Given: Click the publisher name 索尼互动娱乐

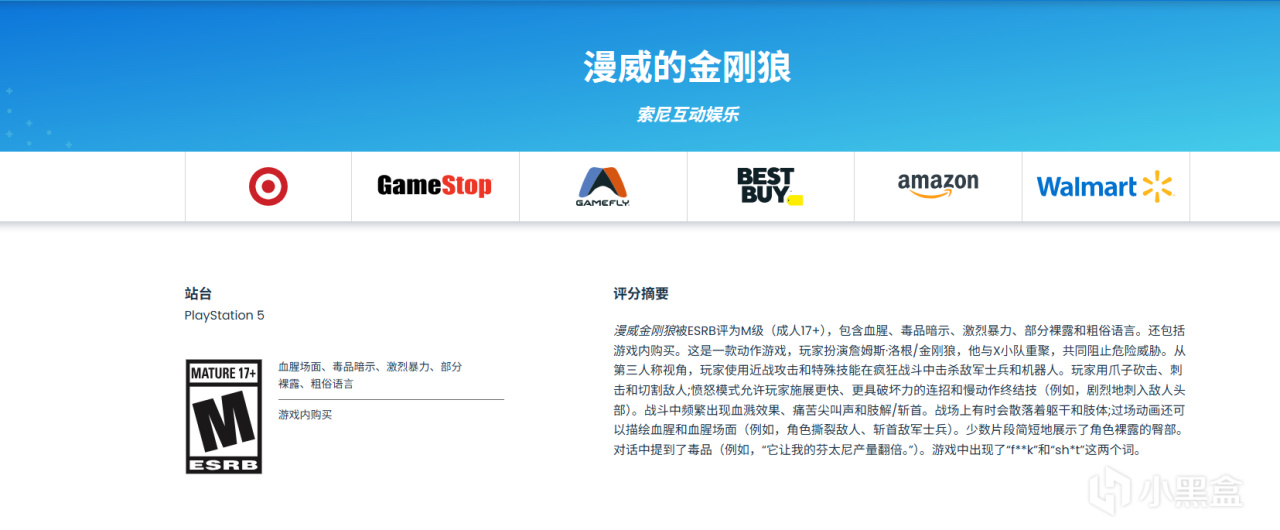Looking at the screenshot, I should (688, 115).
